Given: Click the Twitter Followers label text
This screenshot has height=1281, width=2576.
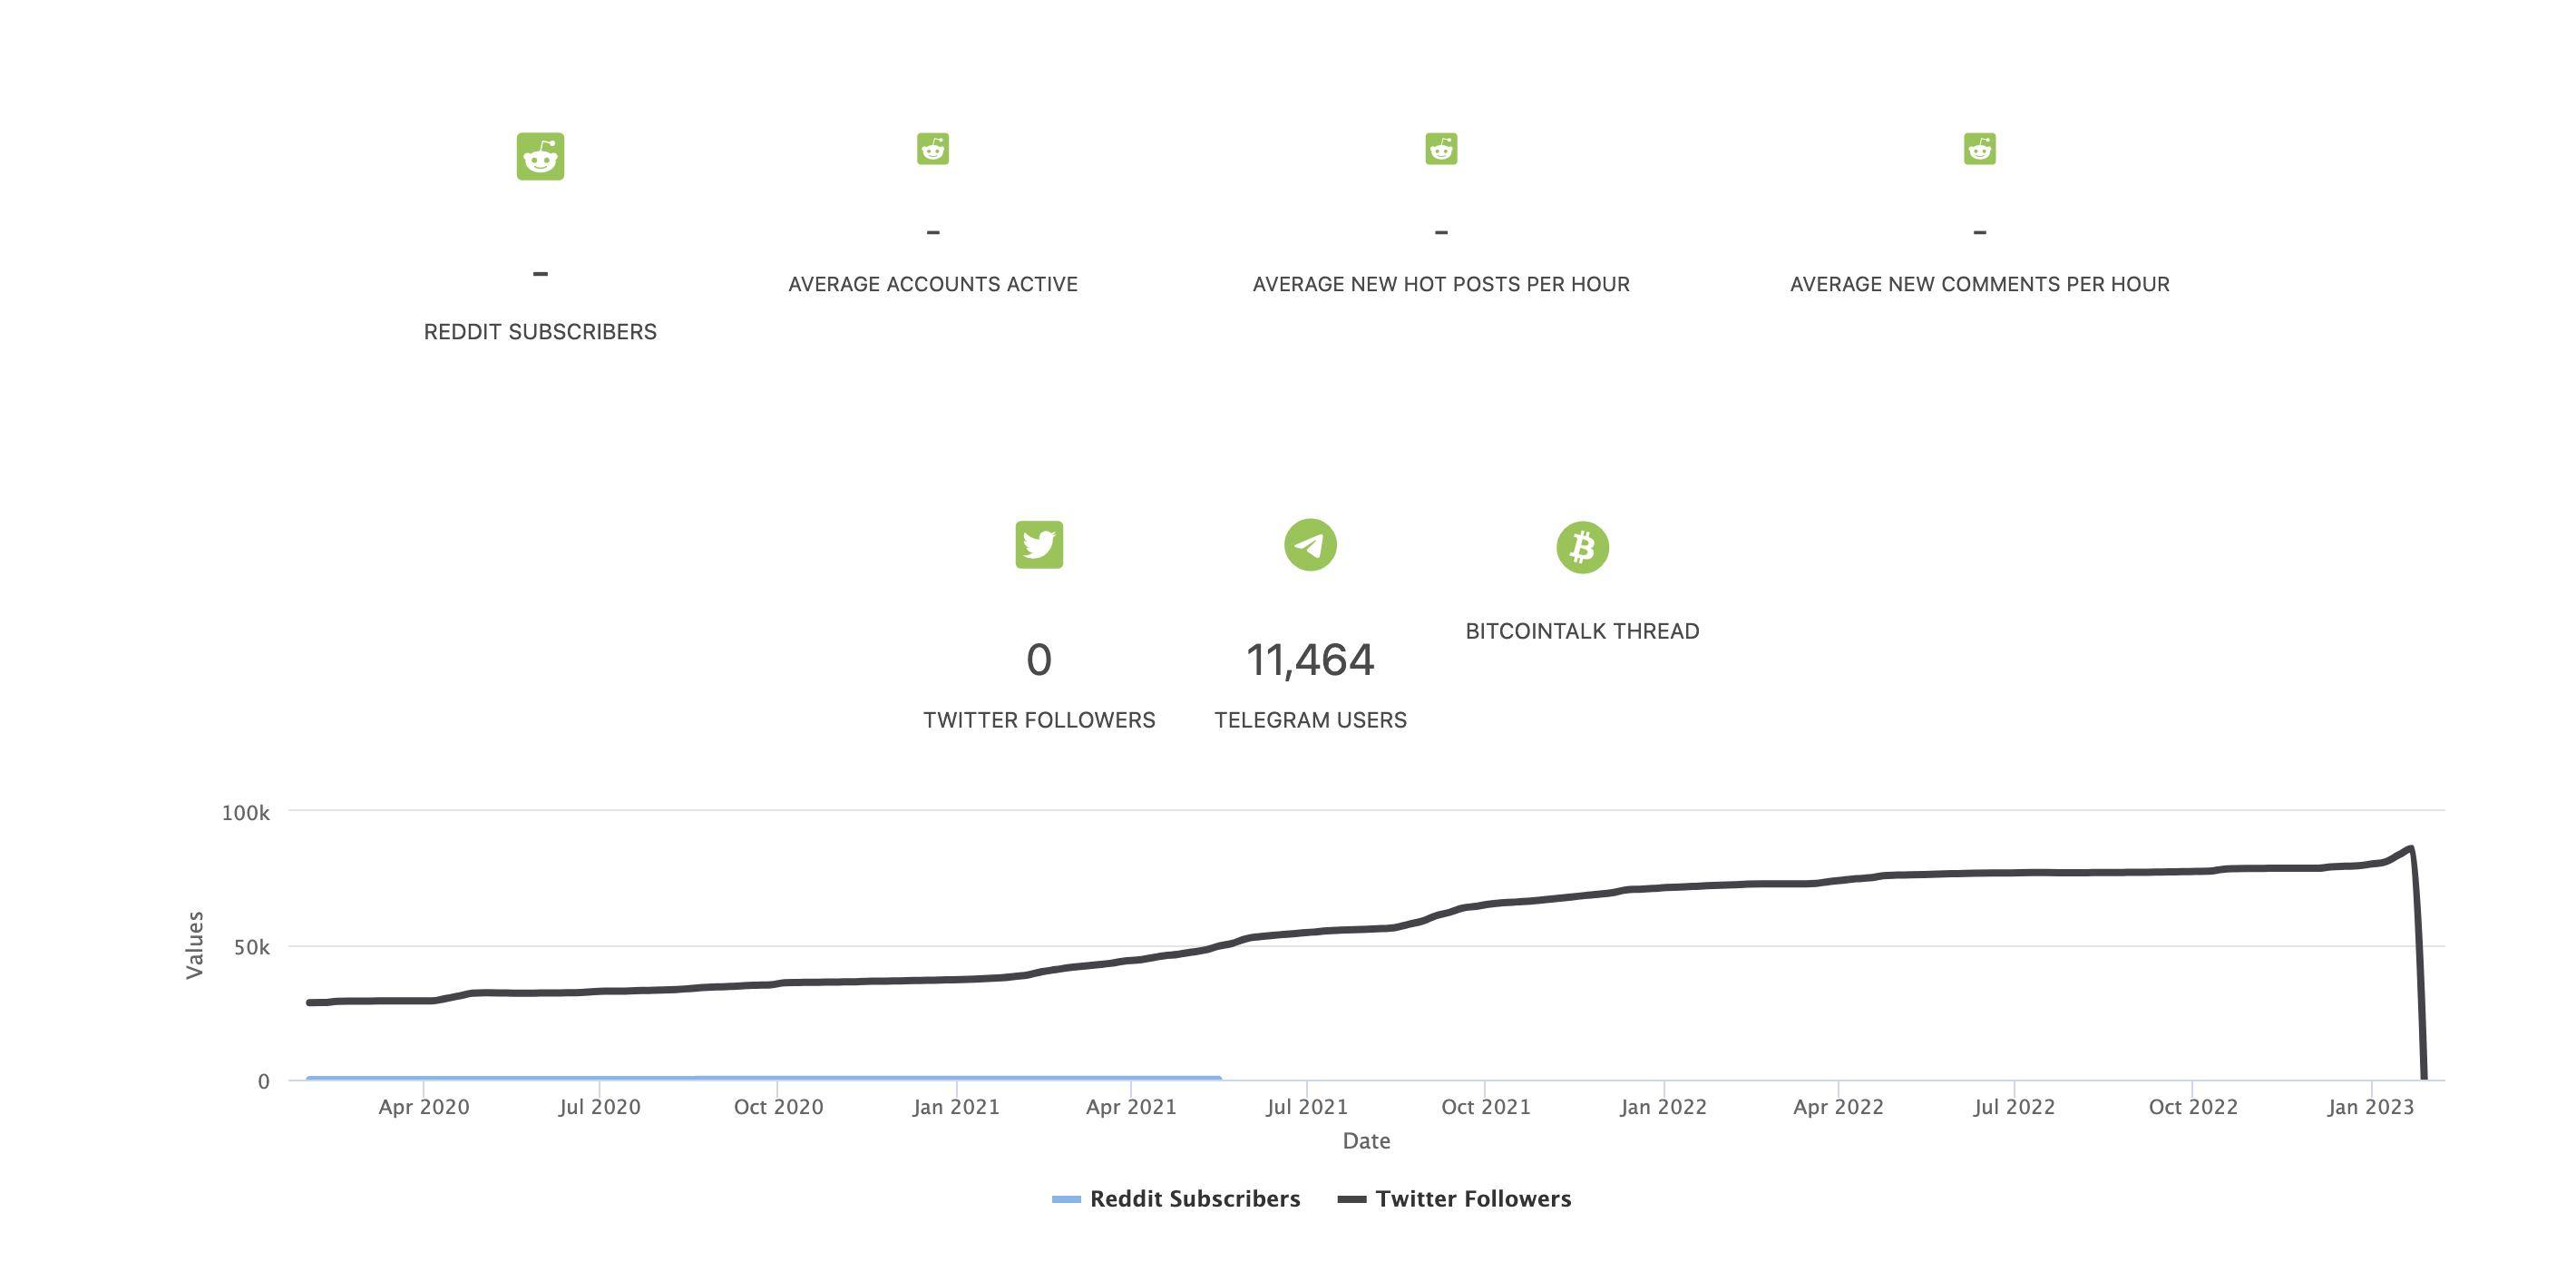Looking at the screenshot, I should [x=1039, y=720].
